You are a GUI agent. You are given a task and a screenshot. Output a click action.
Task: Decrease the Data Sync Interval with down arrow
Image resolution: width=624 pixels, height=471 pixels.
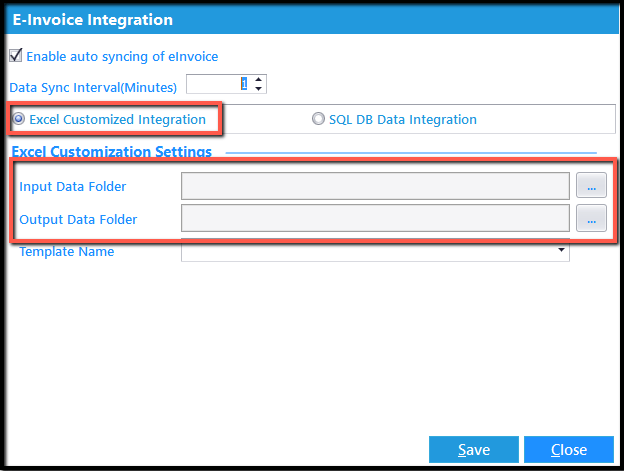pos(259,88)
